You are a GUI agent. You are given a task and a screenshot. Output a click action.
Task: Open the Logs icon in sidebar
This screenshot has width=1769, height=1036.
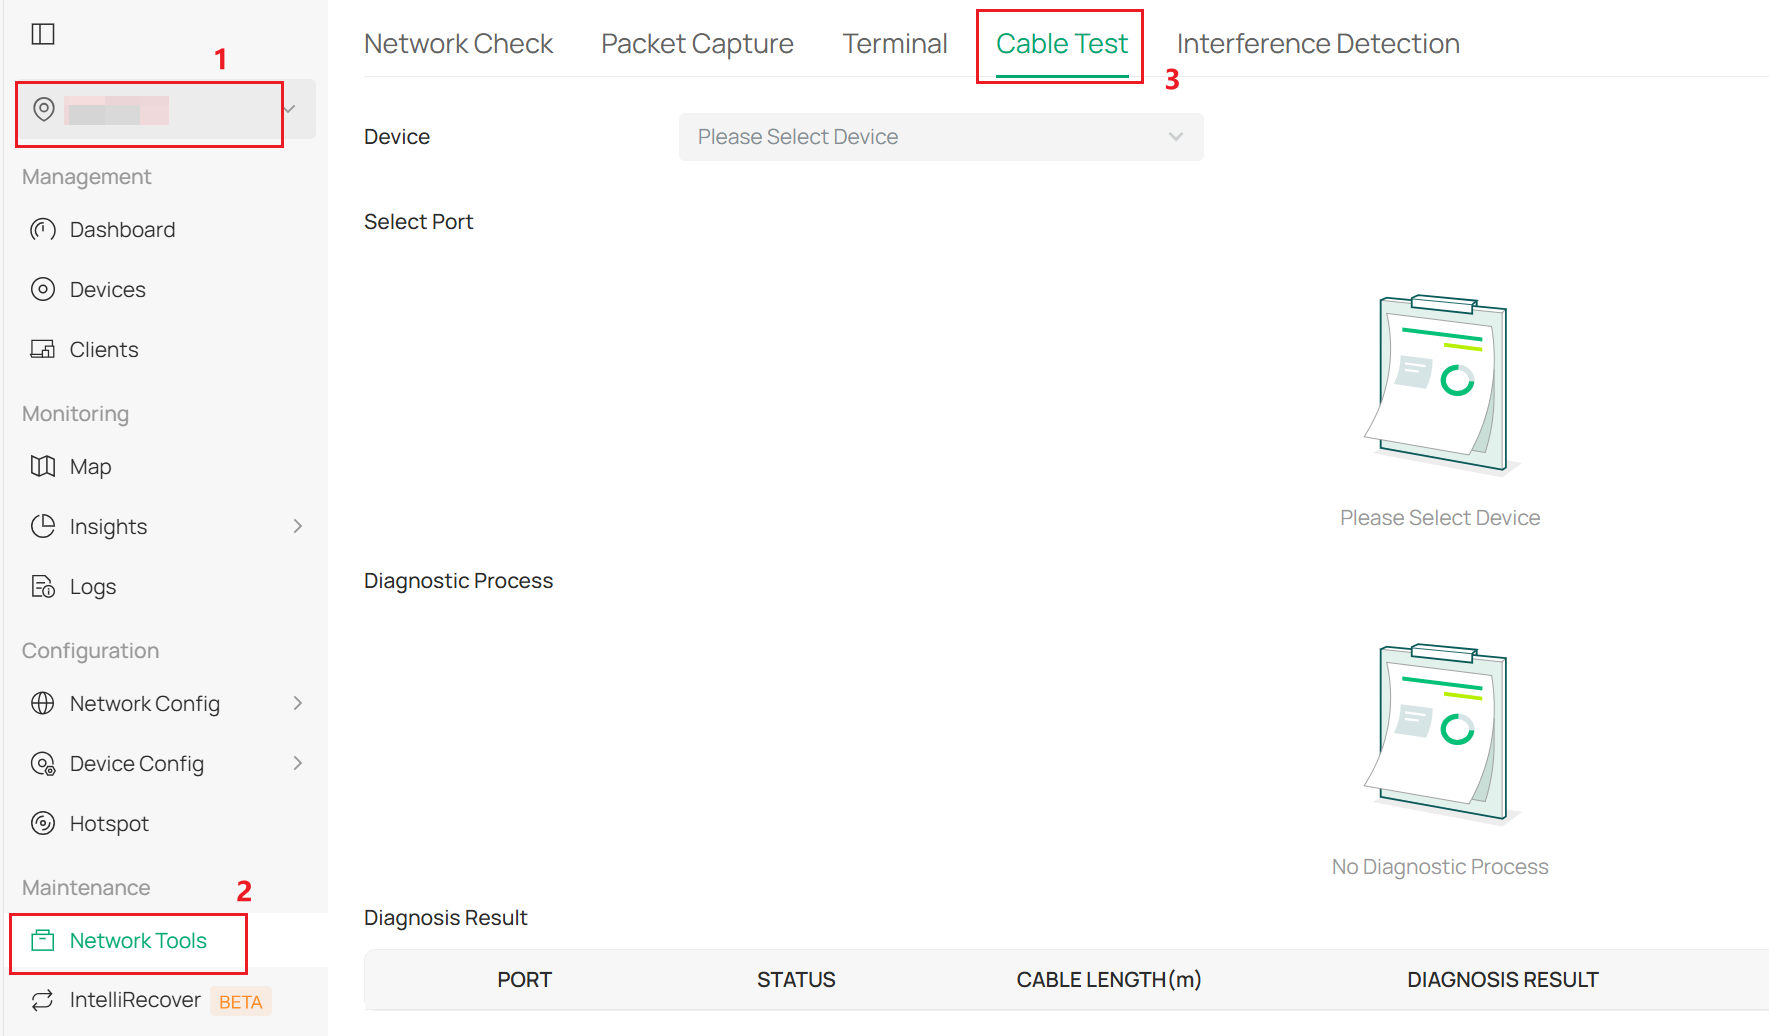43,586
